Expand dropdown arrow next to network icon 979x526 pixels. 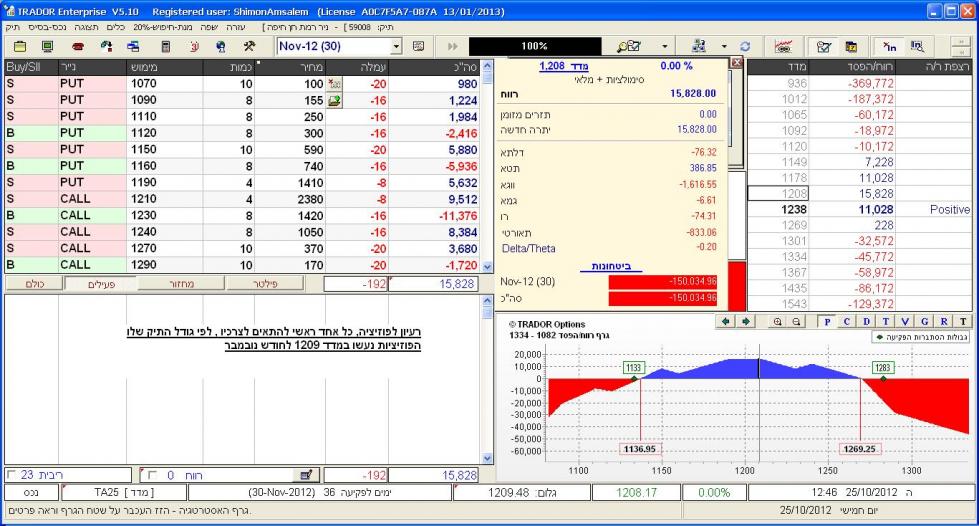723,47
